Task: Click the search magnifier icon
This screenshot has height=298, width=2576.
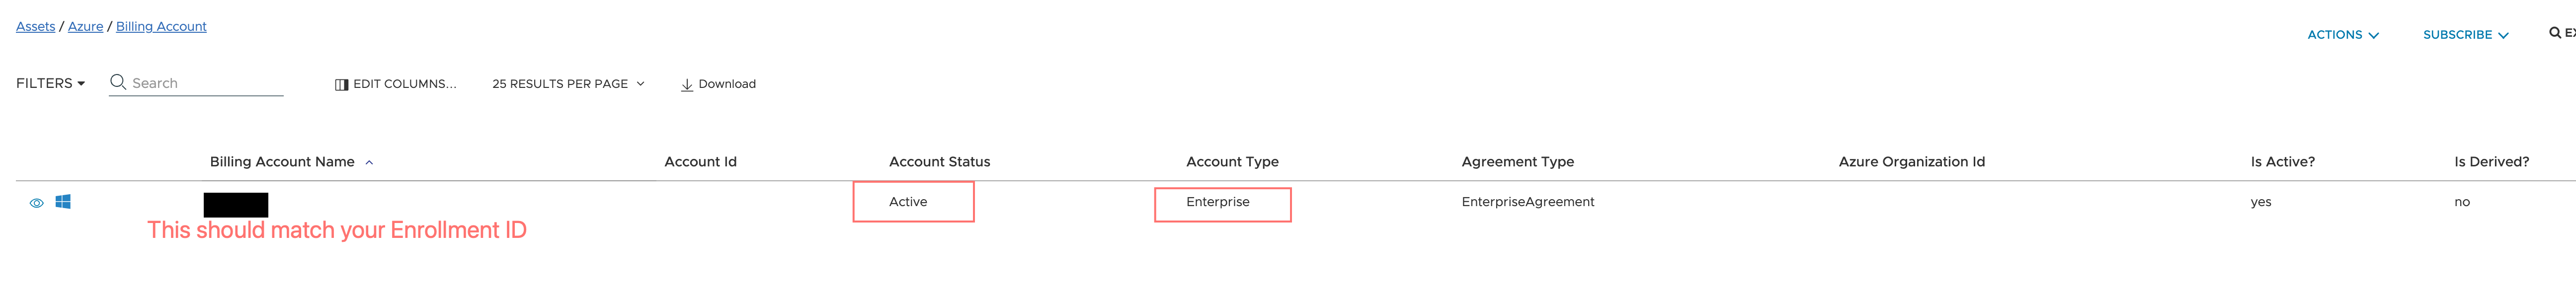Action: (x=118, y=82)
